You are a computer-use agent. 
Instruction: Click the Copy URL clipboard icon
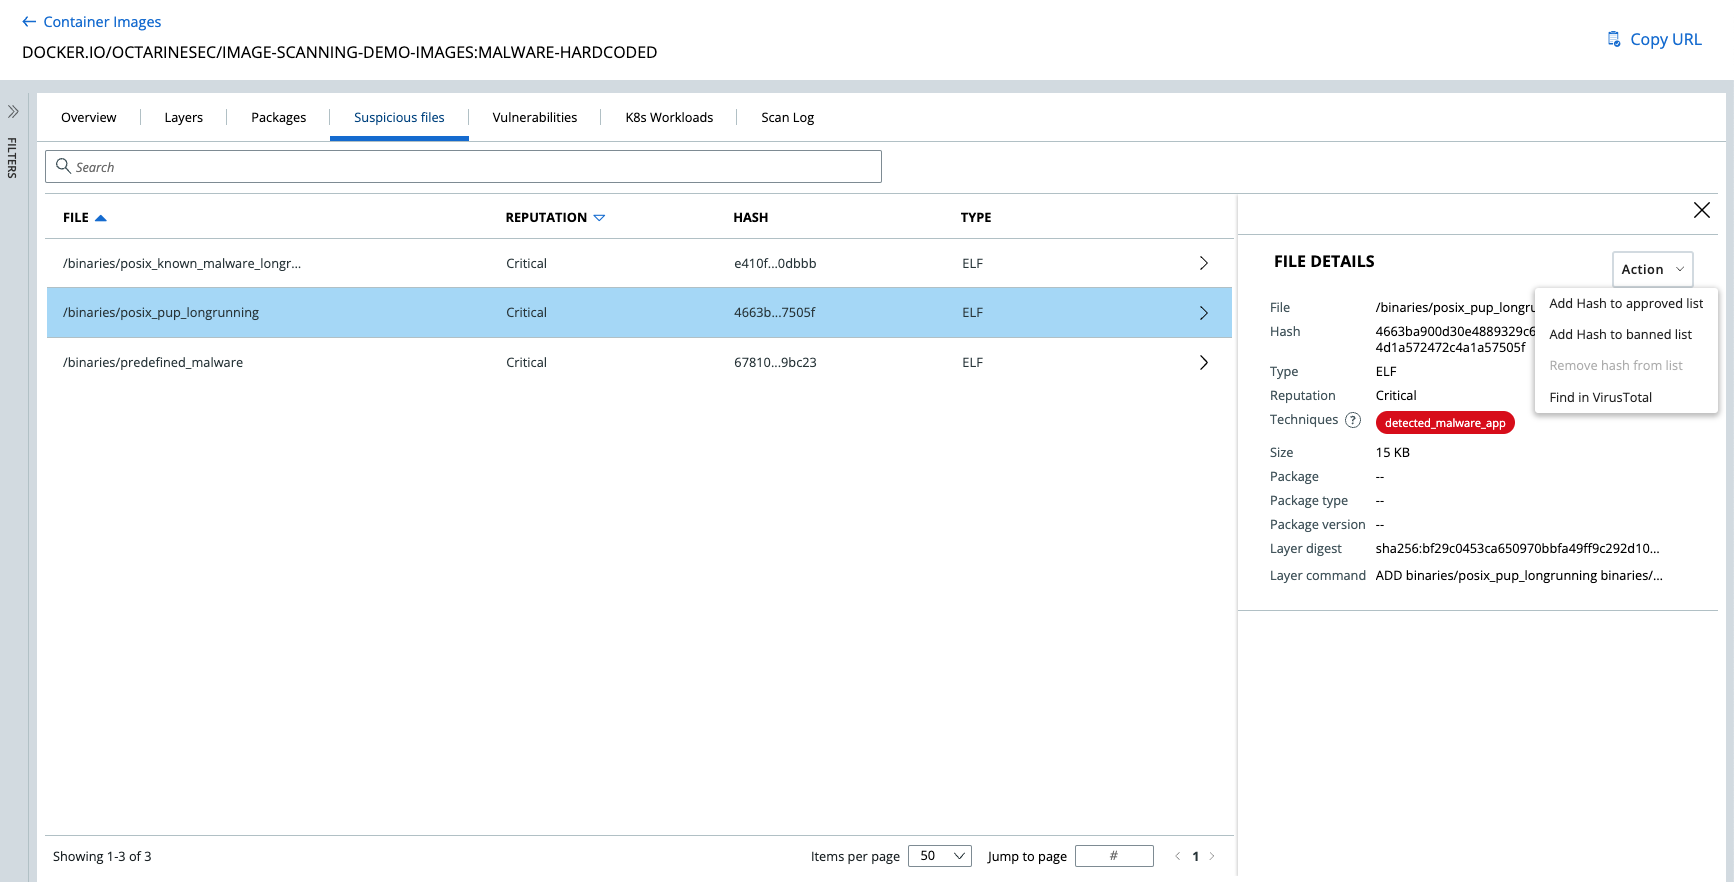coord(1613,39)
